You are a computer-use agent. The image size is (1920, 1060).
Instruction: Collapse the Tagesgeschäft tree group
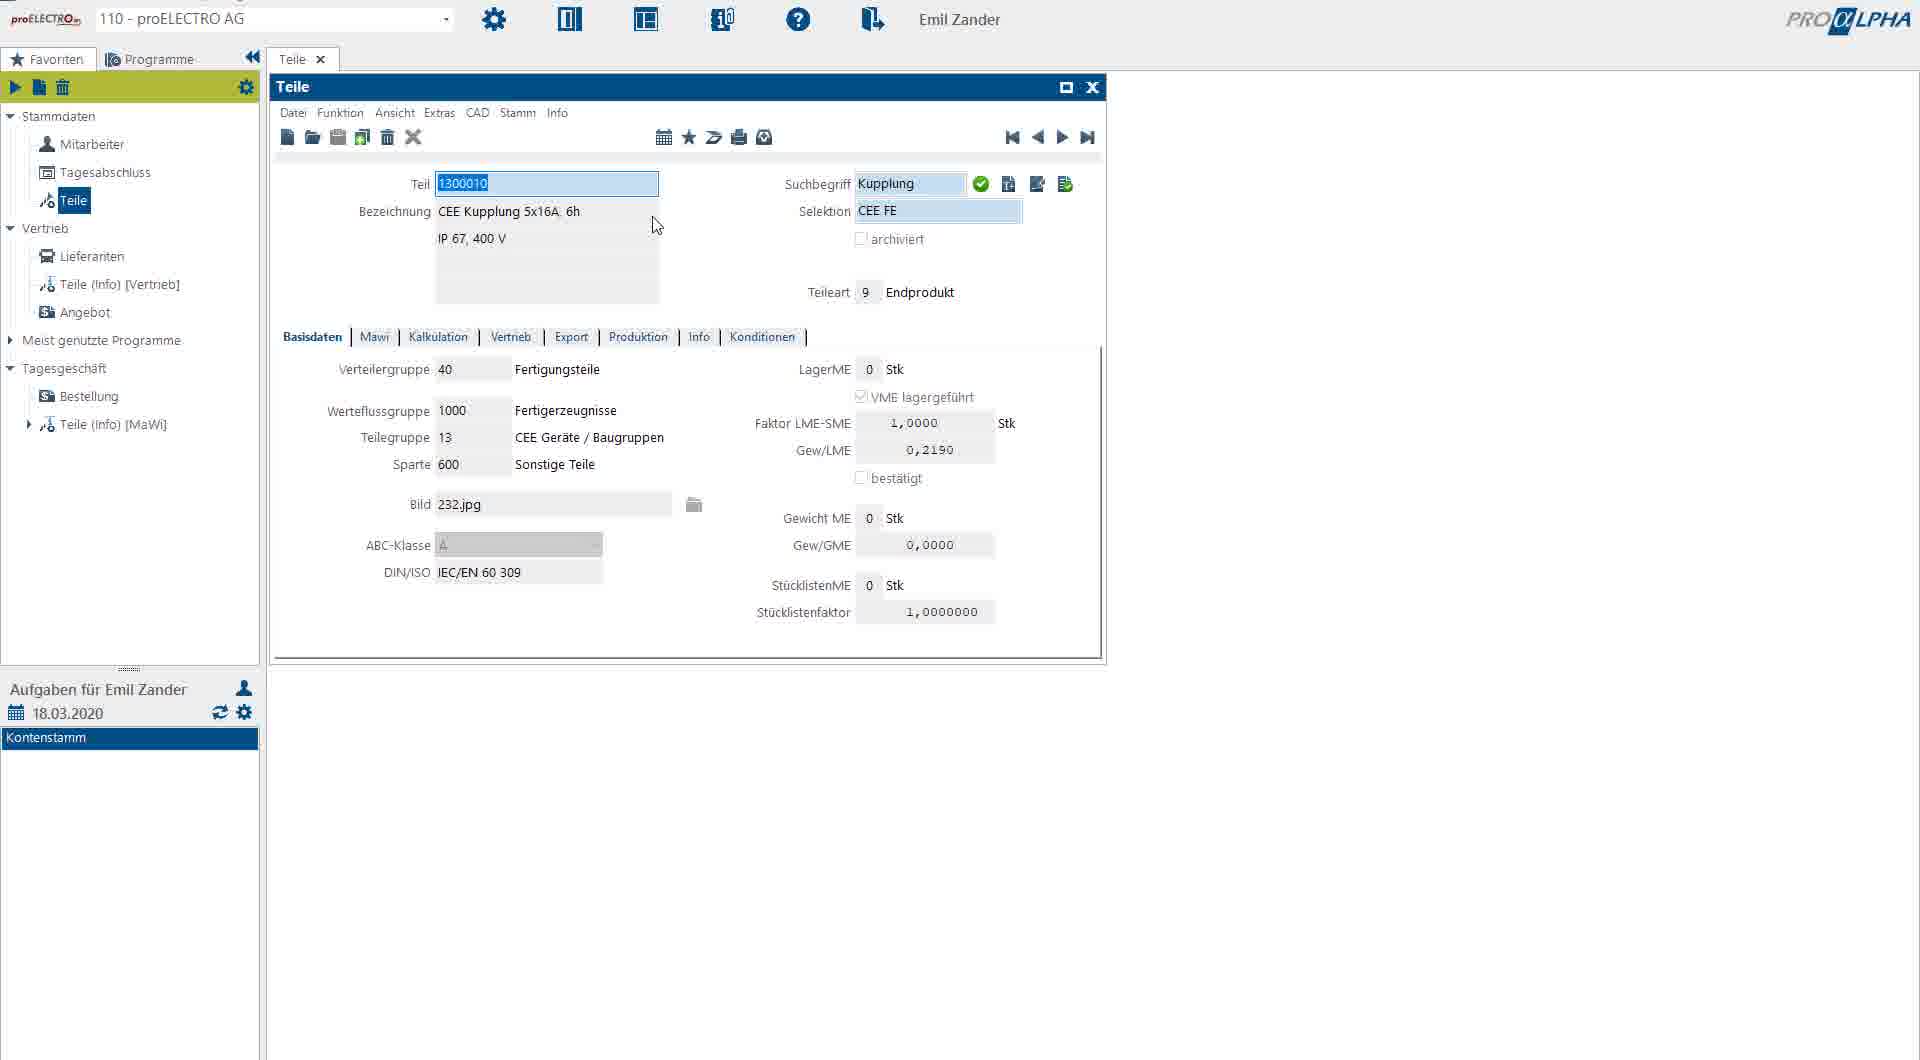click(11, 368)
